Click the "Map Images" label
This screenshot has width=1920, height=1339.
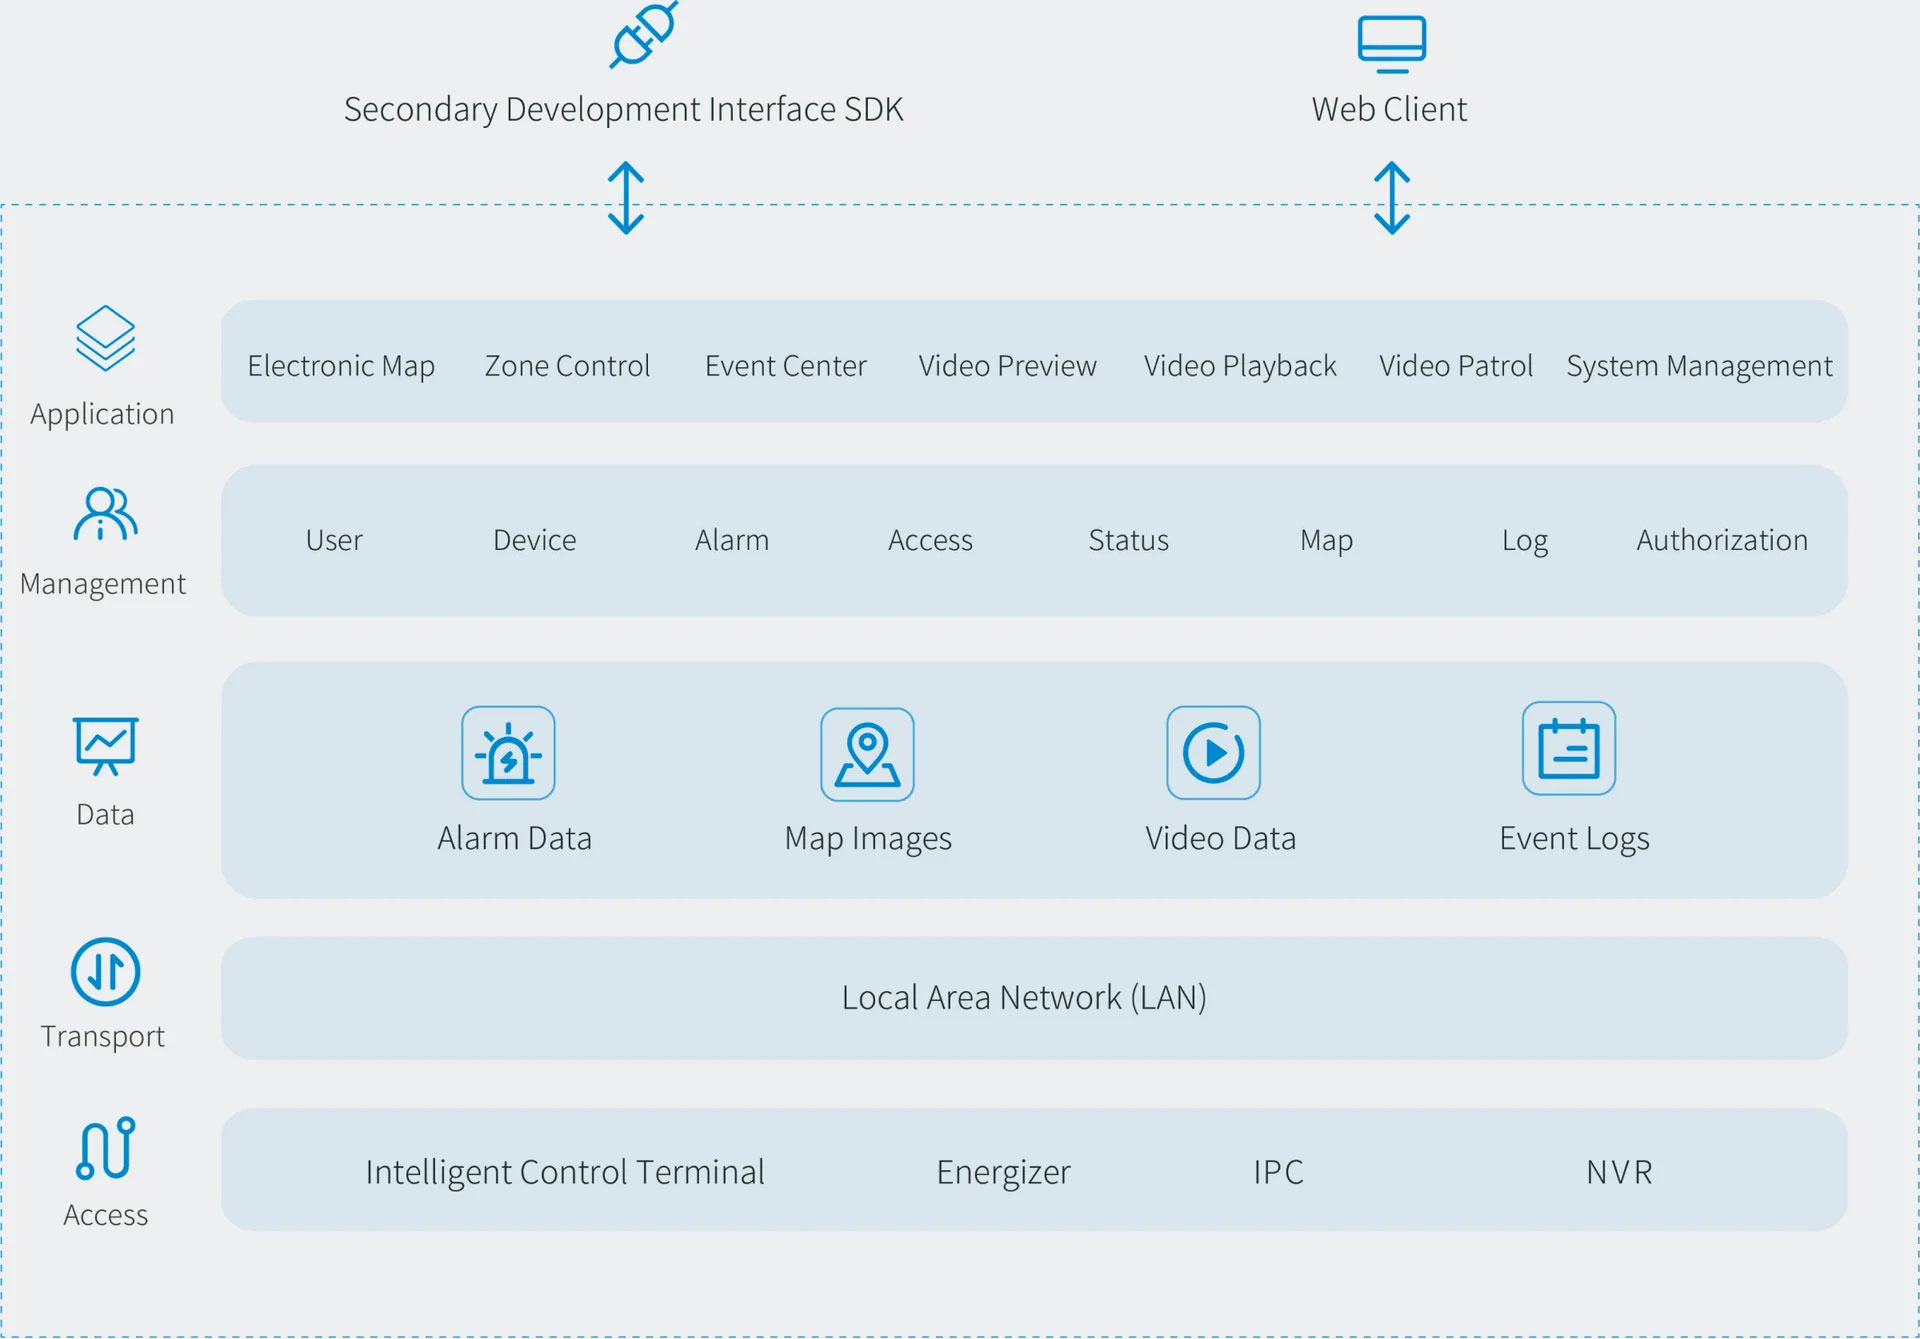pyautogui.click(x=868, y=839)
